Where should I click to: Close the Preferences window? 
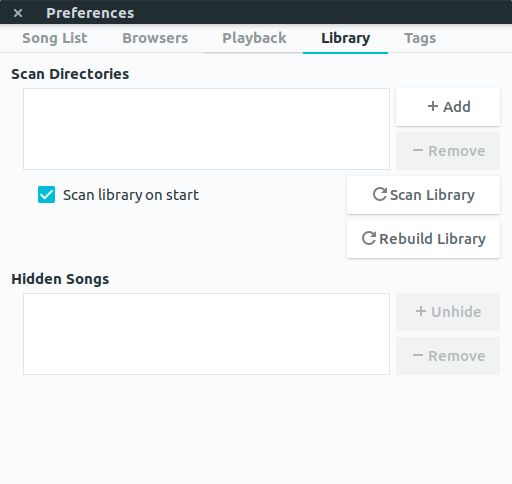click(x=18, y=13)
